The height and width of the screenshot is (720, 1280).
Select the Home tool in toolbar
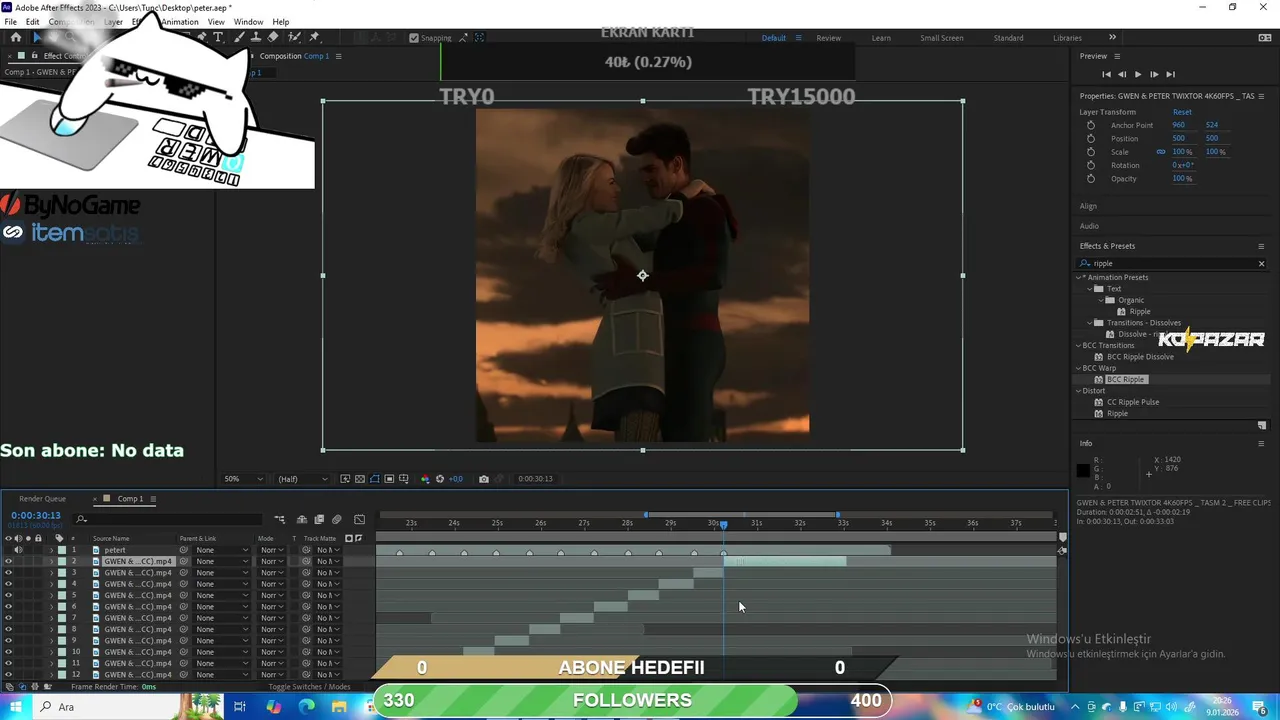coord(15,37)
